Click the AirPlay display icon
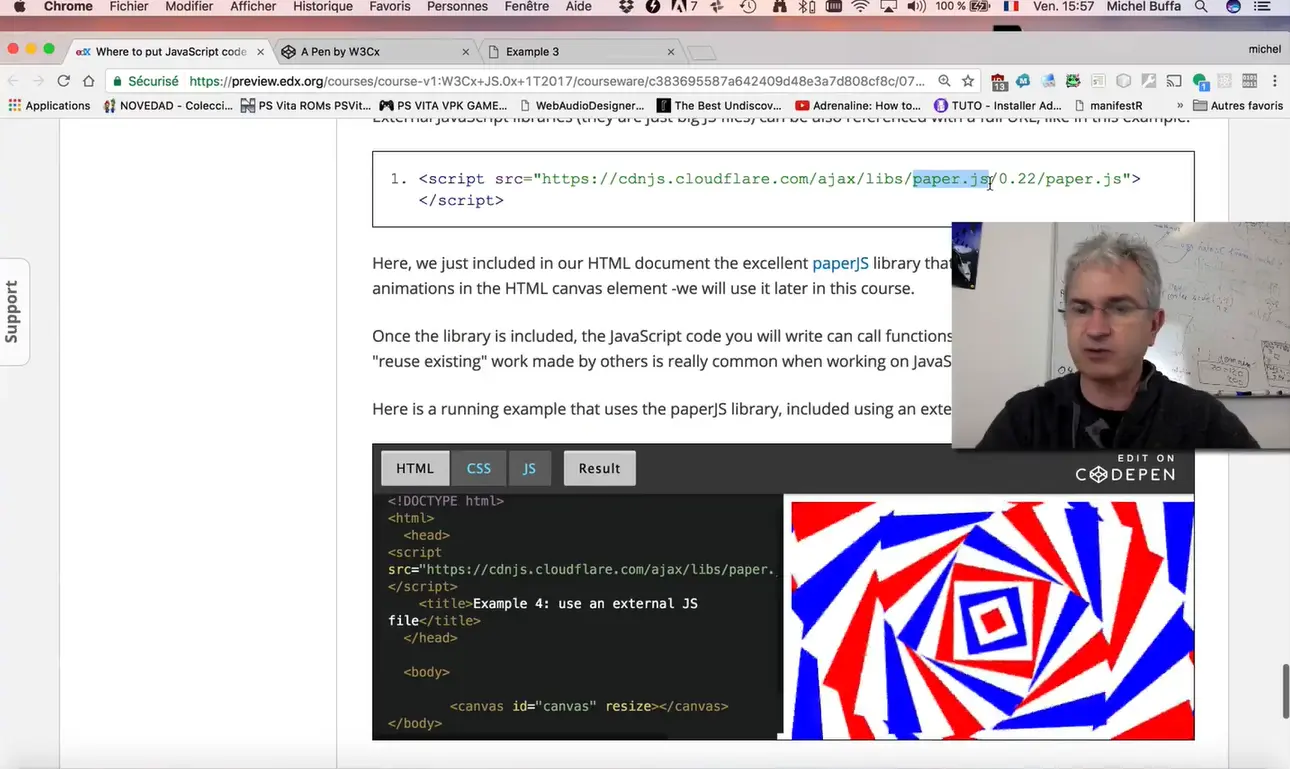This screenshot has width=1290, height=769. (889, 7)
